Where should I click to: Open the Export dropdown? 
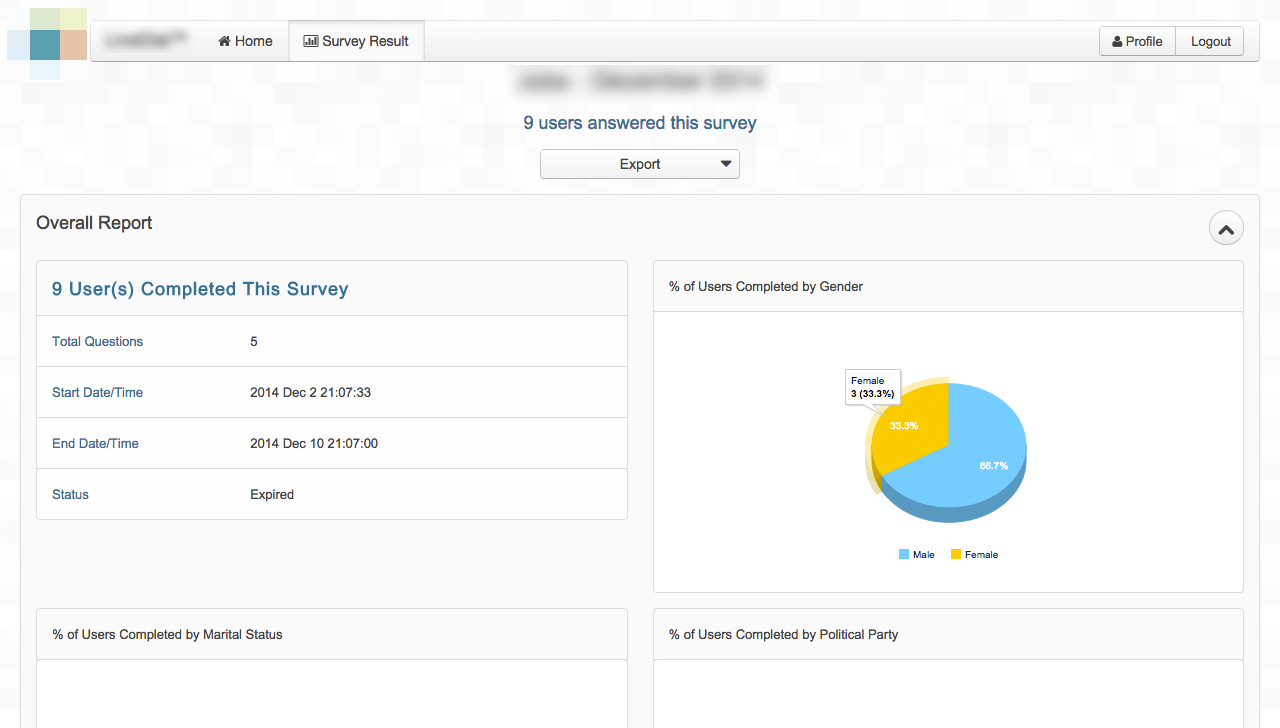639,164
